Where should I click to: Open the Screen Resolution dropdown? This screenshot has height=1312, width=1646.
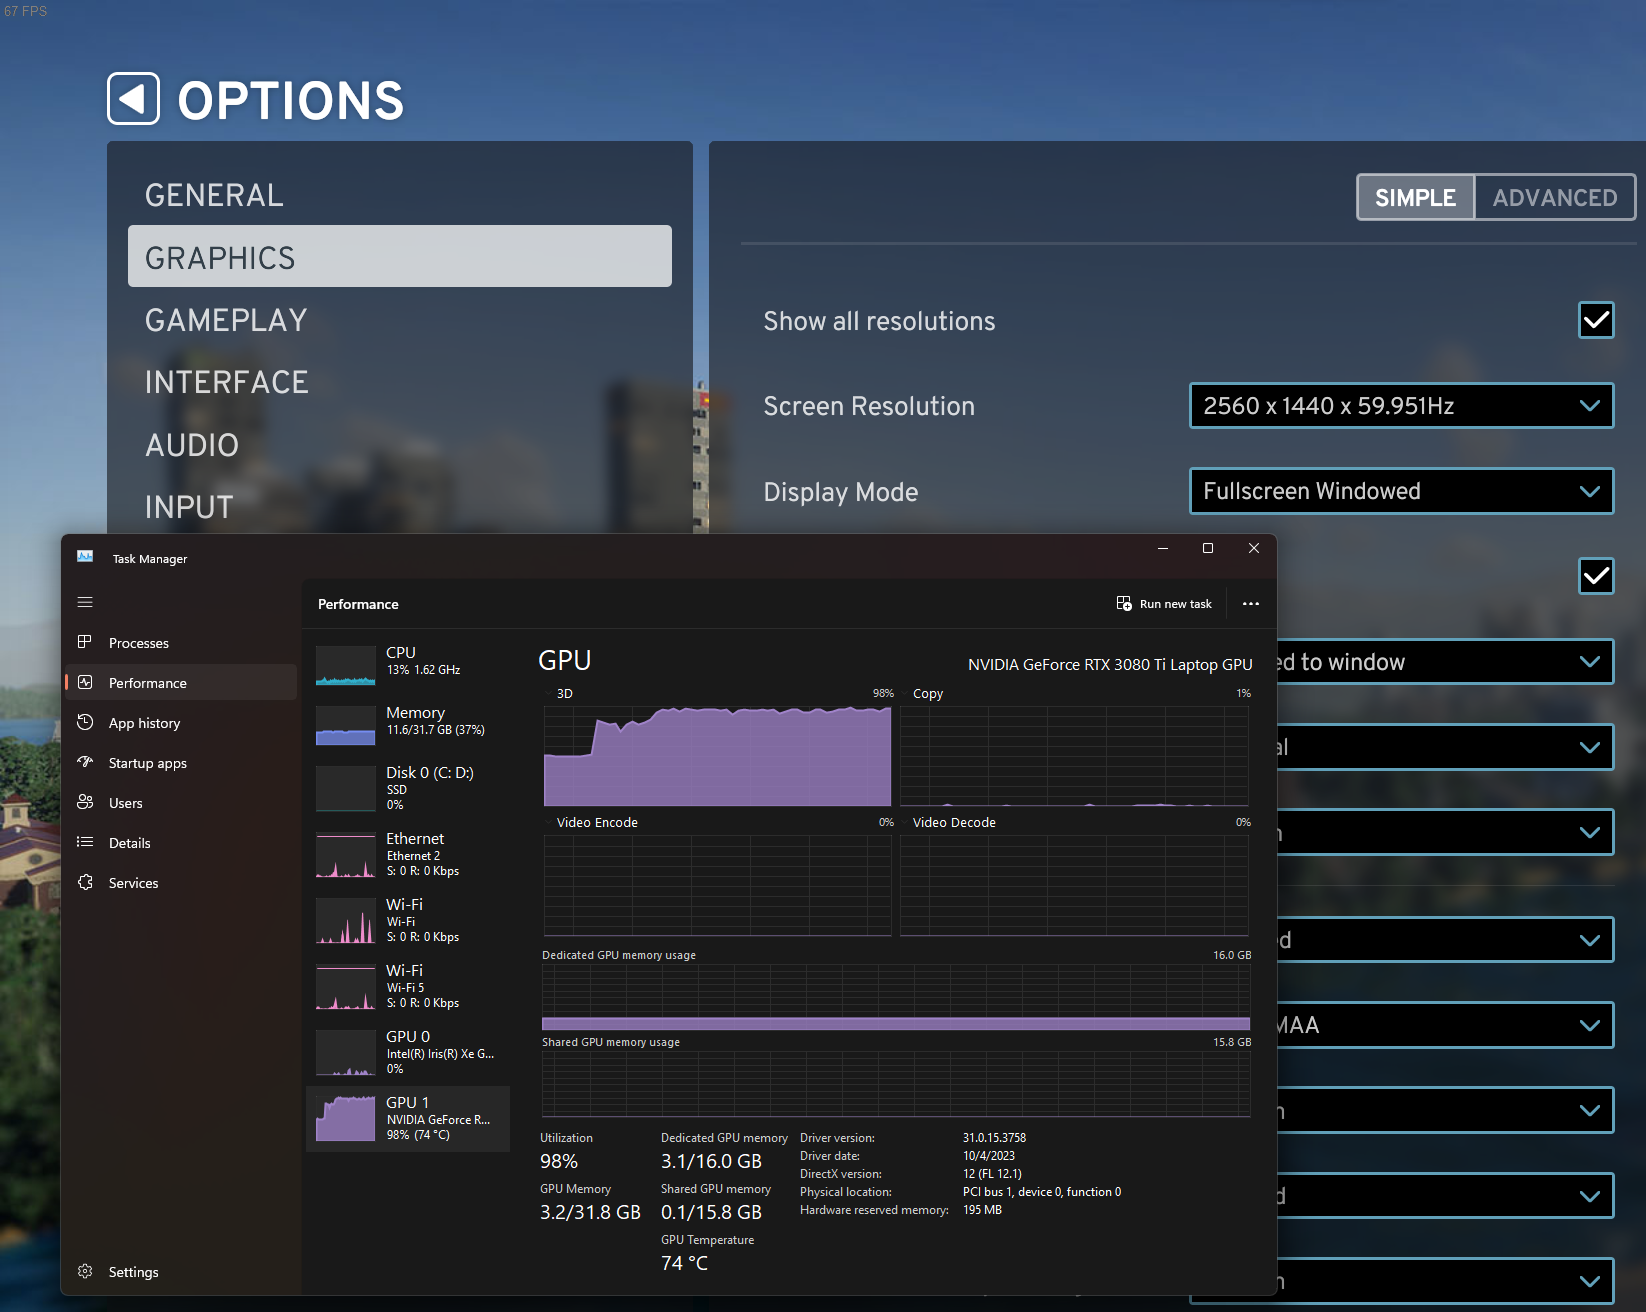pyautogui.click(x=1400, y=406)
